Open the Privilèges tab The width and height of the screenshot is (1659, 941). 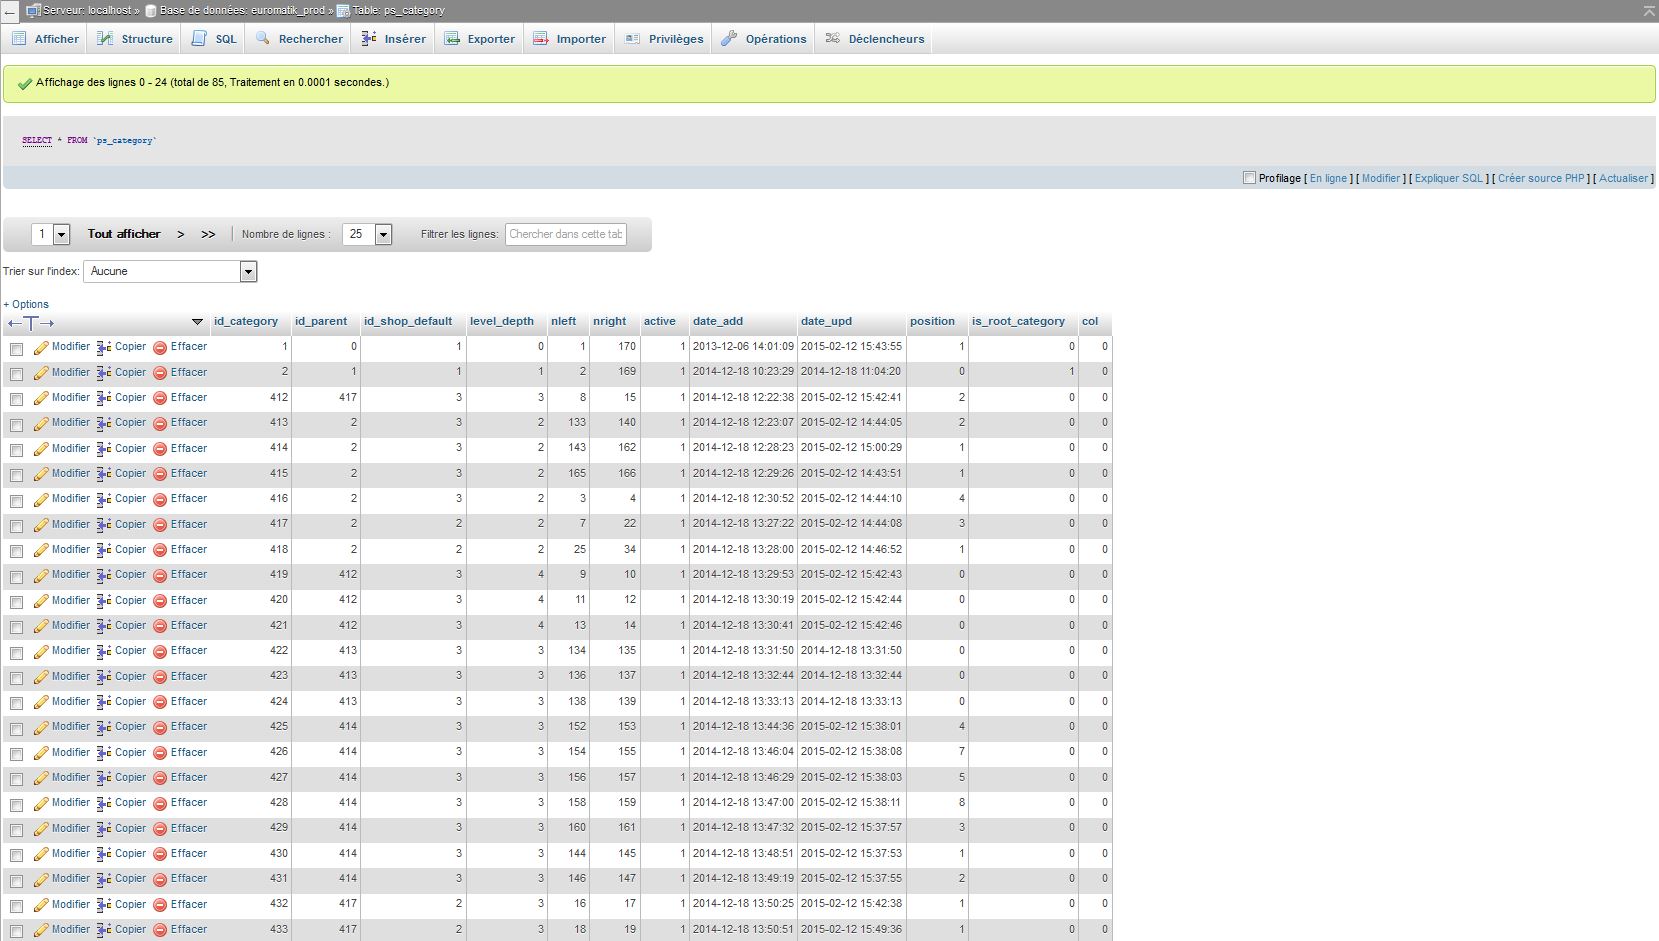(x=664, y=39)
